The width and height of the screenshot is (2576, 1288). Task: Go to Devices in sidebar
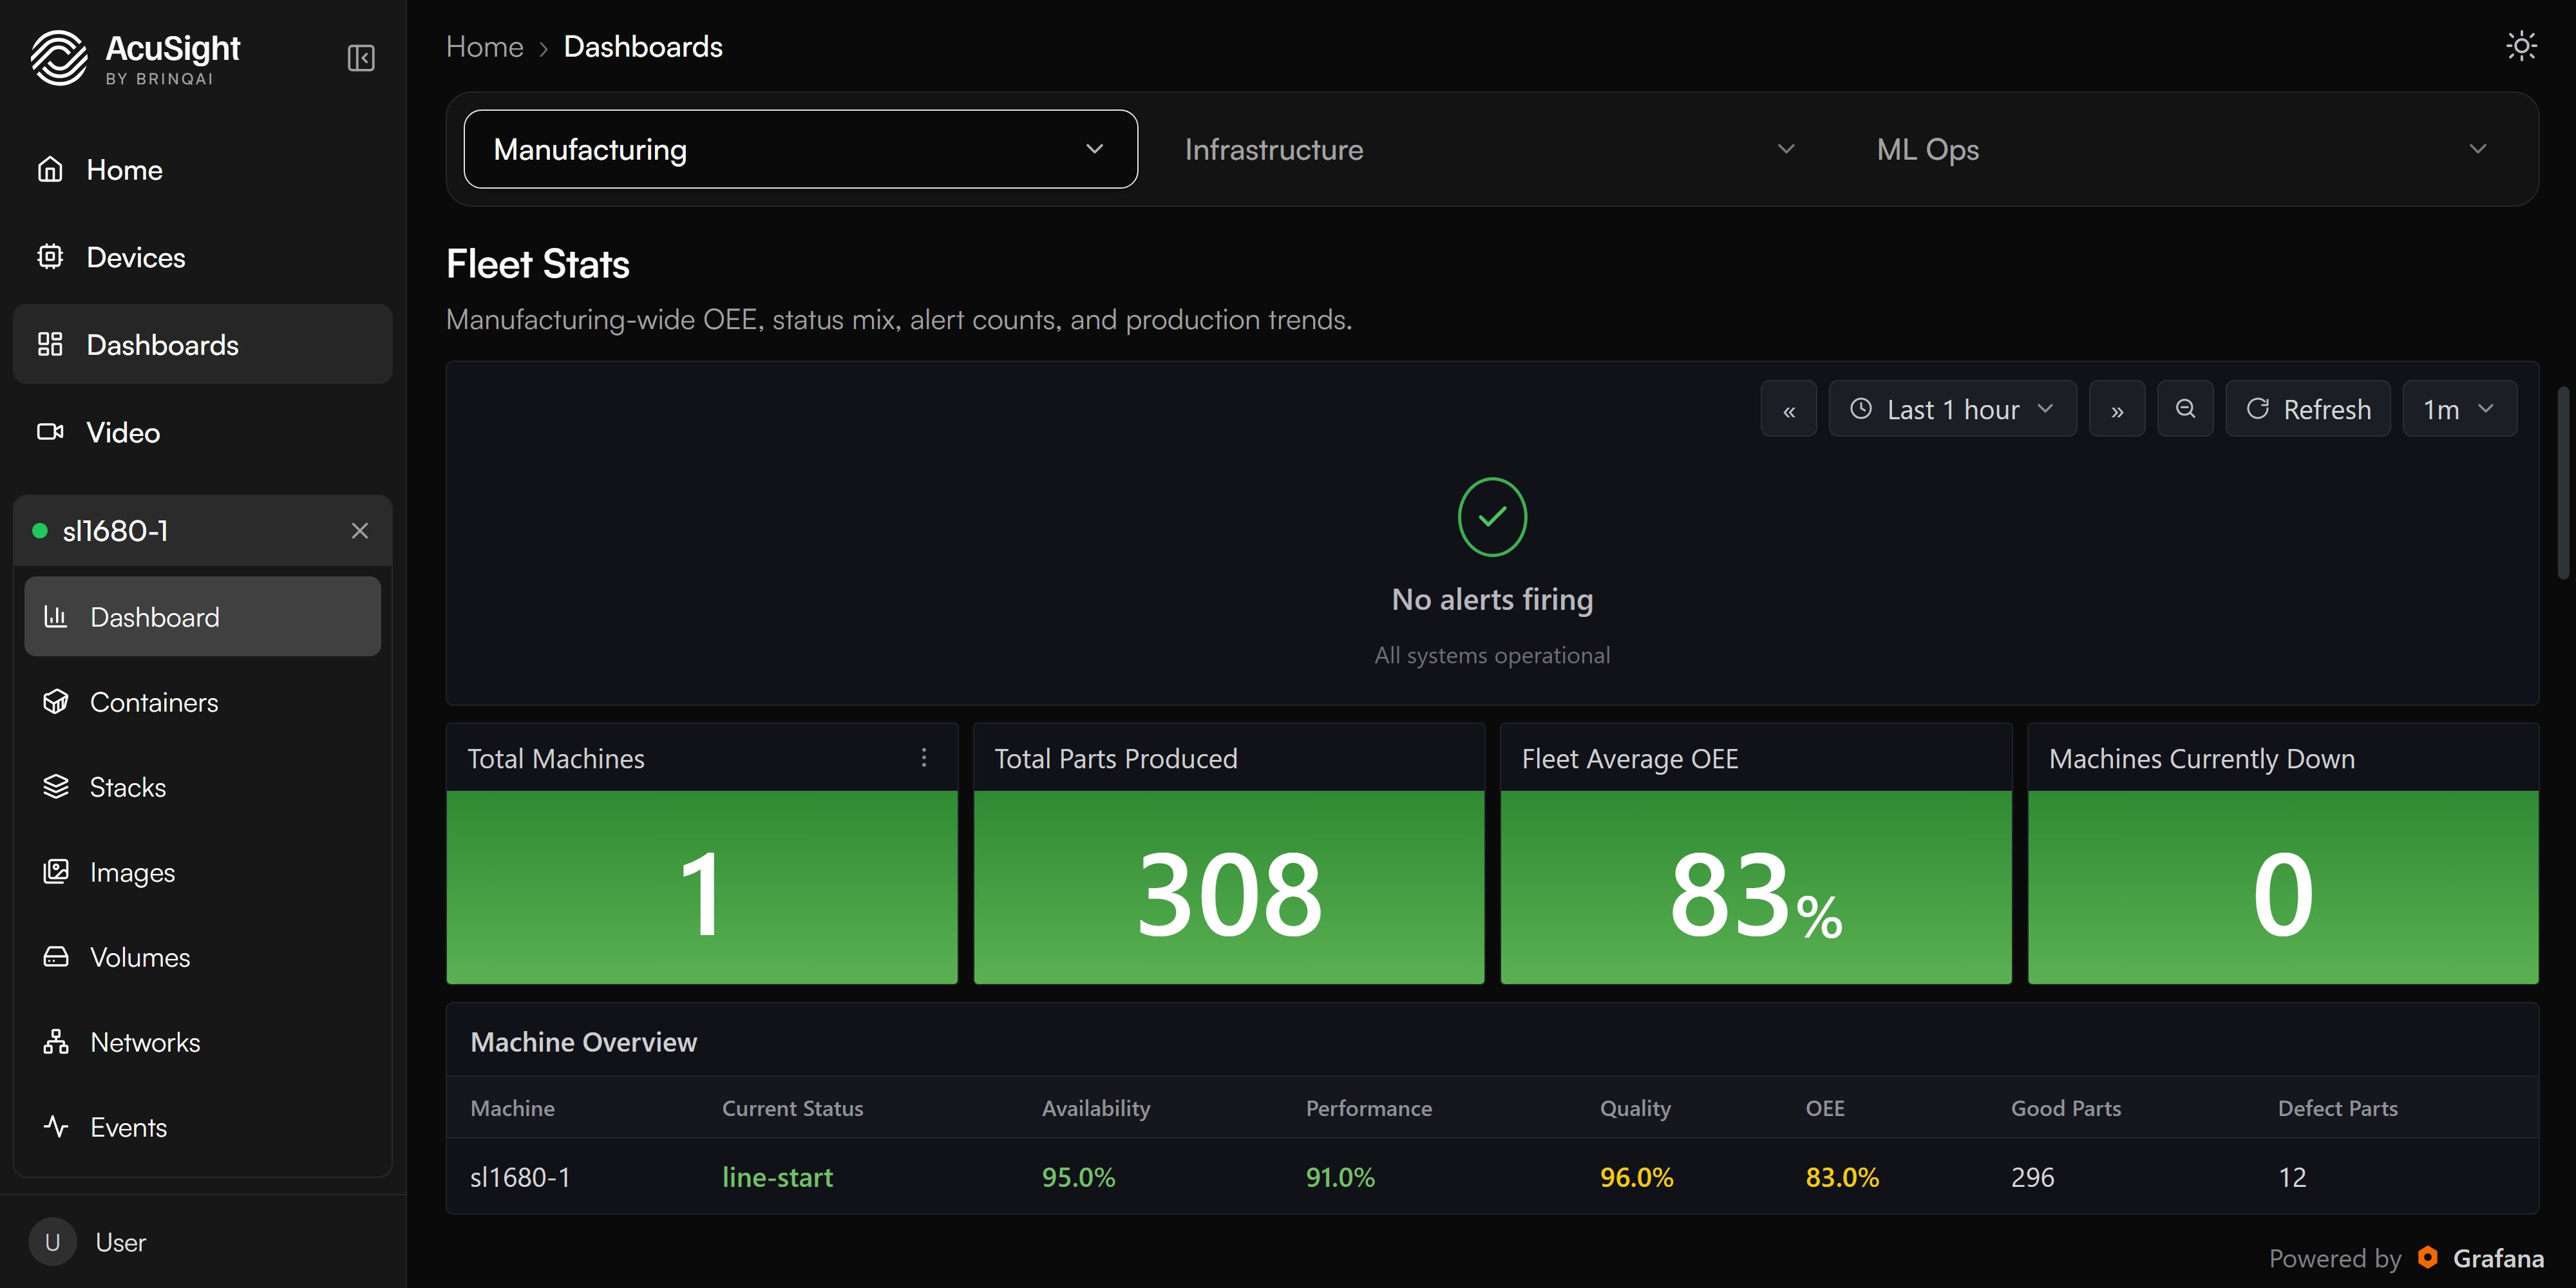click(x=202, y=257)
